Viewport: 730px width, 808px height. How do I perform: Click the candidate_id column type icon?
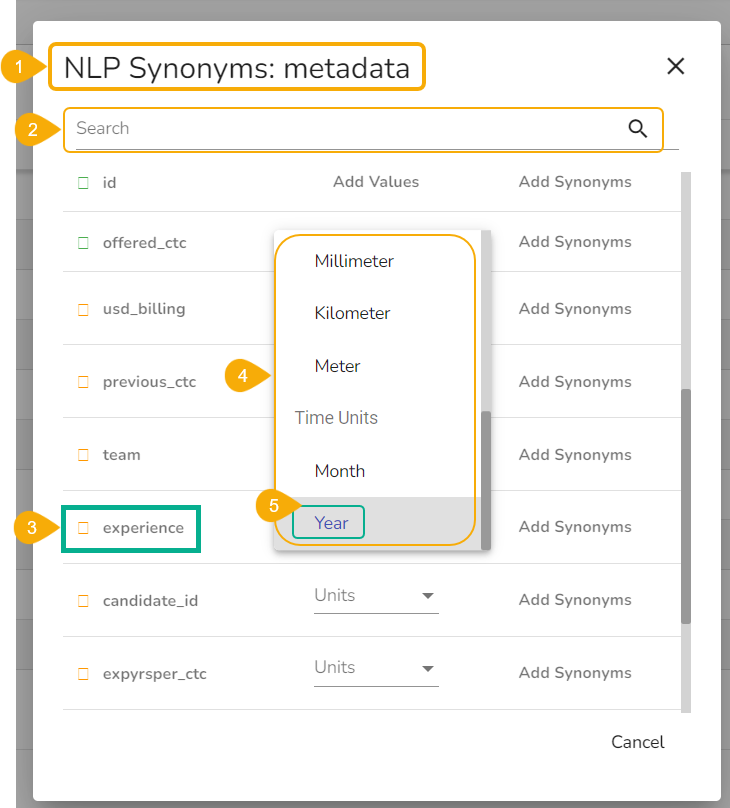[x=83, y=601]
